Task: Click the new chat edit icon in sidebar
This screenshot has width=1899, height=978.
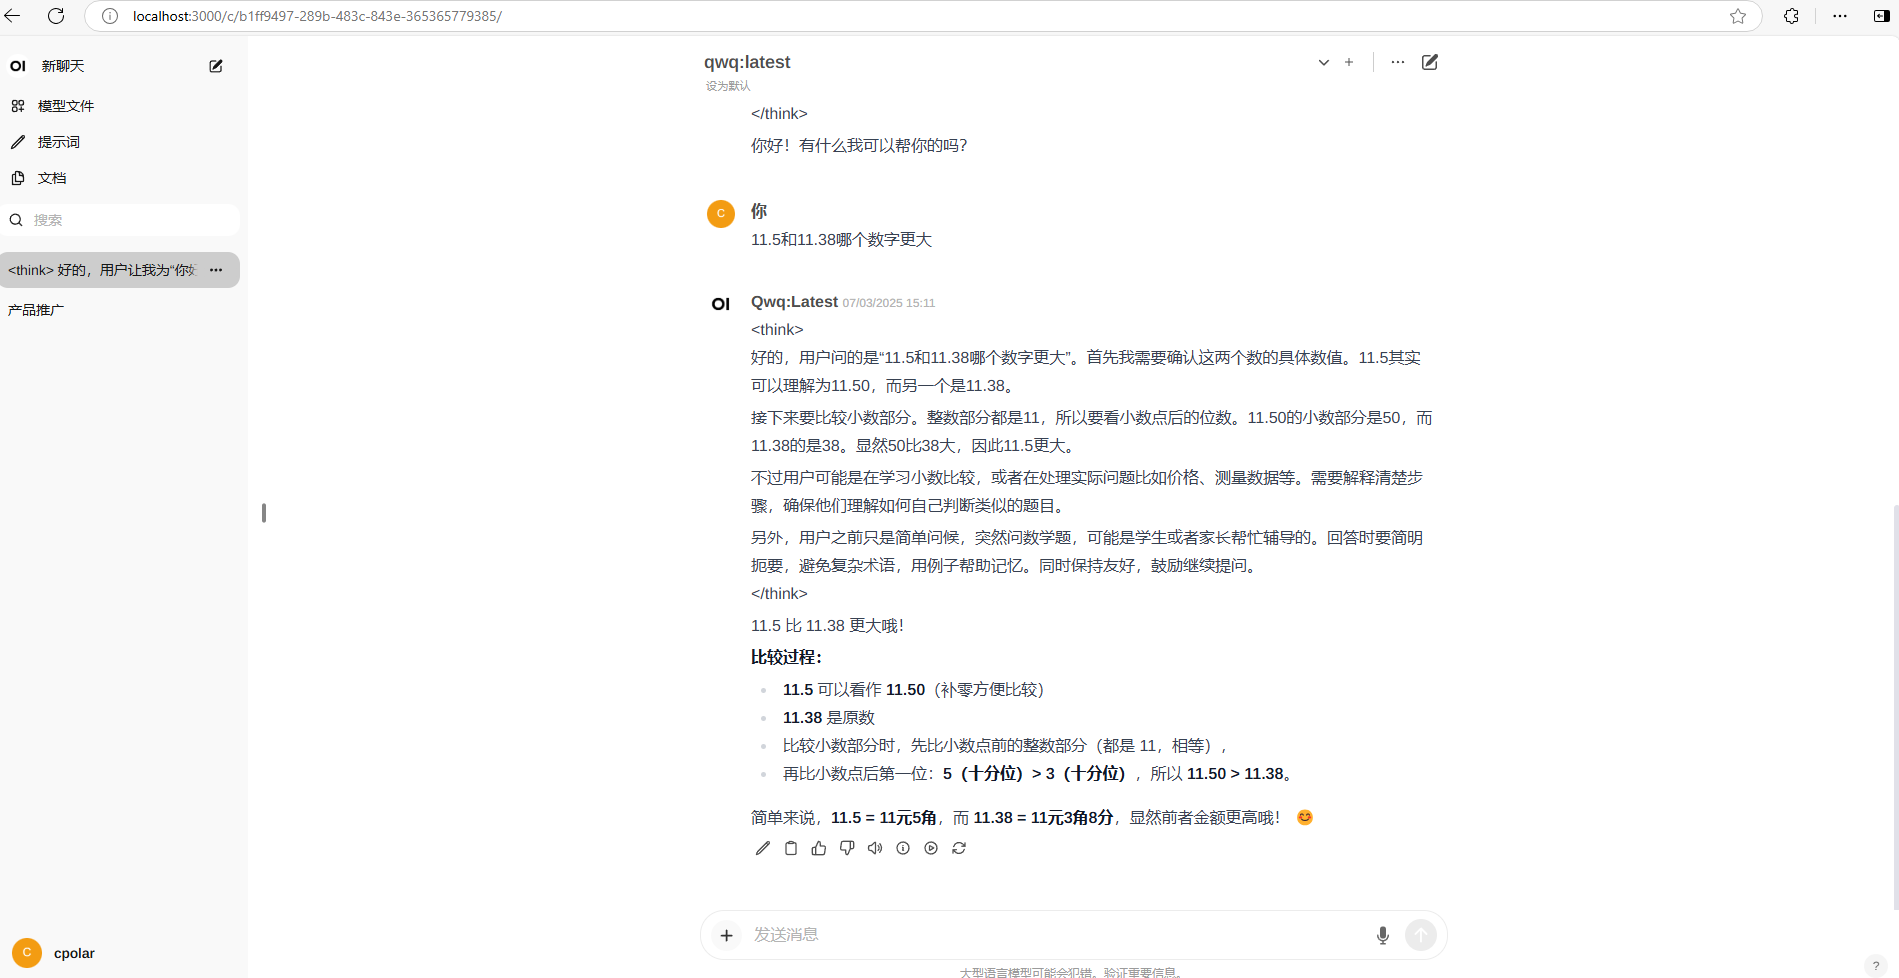Action: click(216, 66)
